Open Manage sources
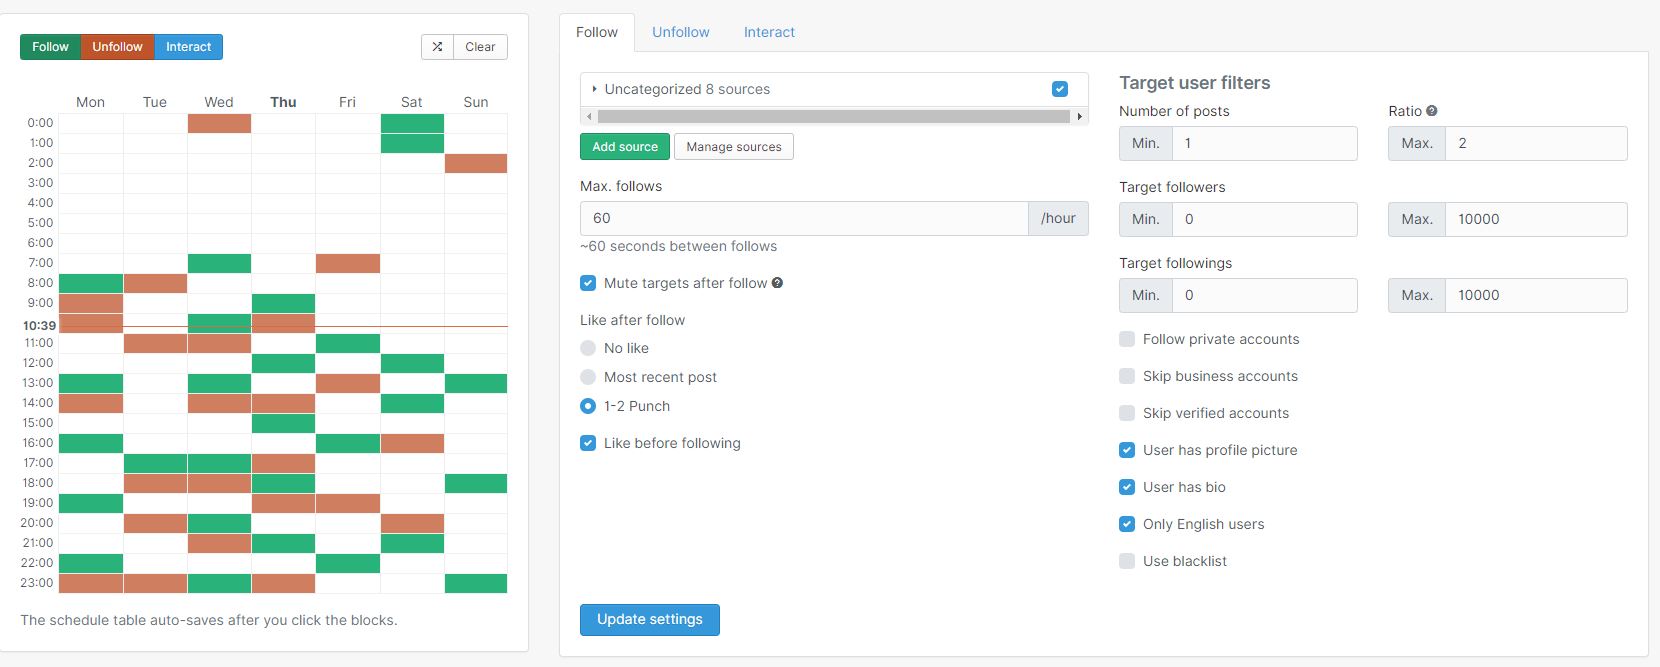Viewport: 1660px width, 667px height. pyautogui.click(x=734, y=147)
